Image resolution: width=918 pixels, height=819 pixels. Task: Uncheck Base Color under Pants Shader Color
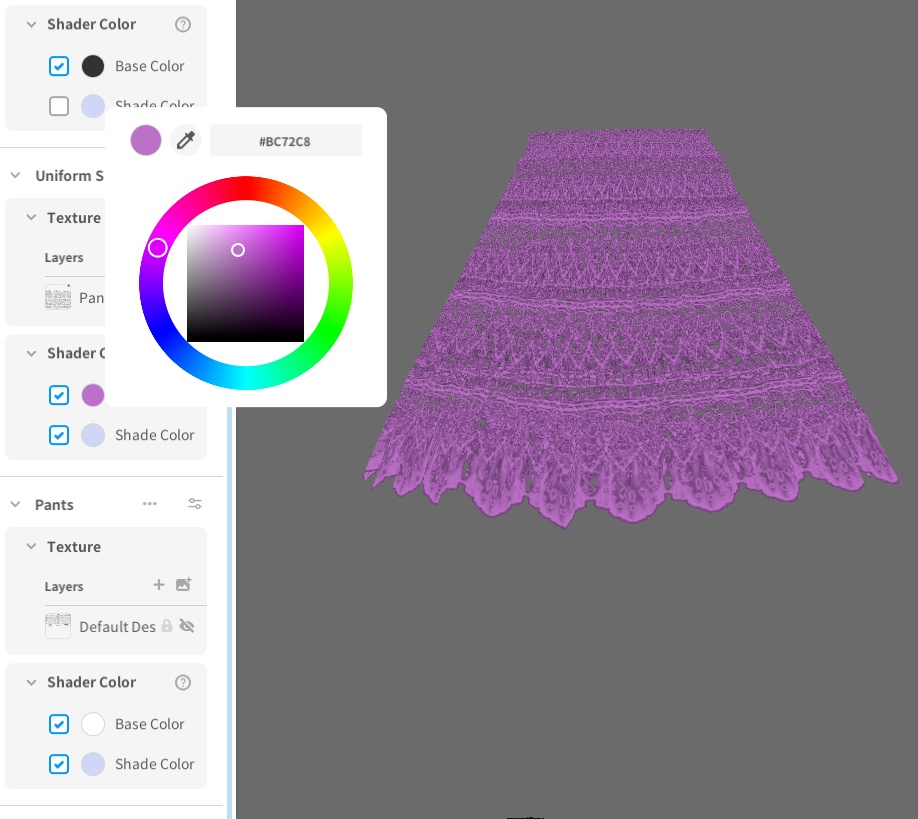(x=58, y=724)
